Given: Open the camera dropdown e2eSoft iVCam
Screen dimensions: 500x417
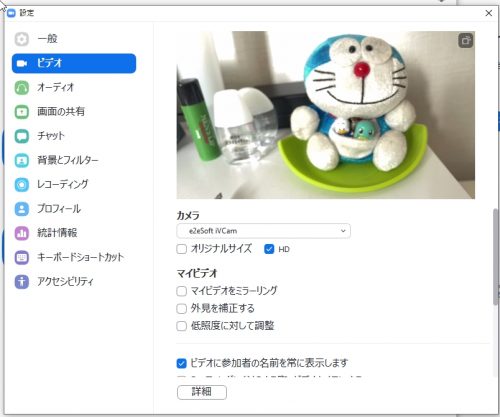Looking at the screenshot, I should point(263,231).
